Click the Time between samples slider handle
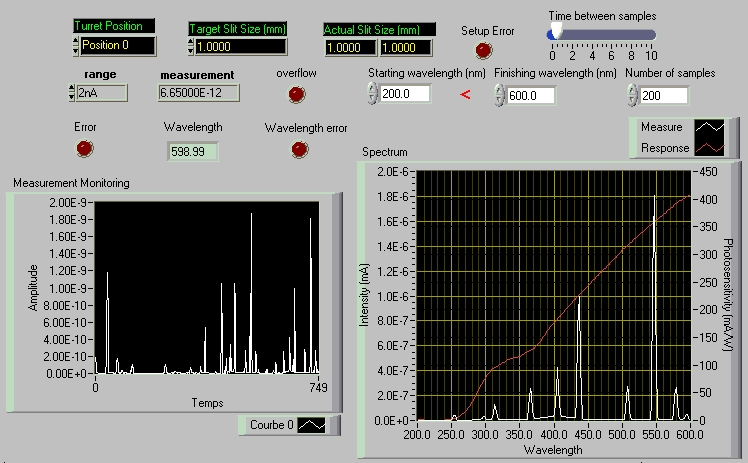 [x=555, y=33]
